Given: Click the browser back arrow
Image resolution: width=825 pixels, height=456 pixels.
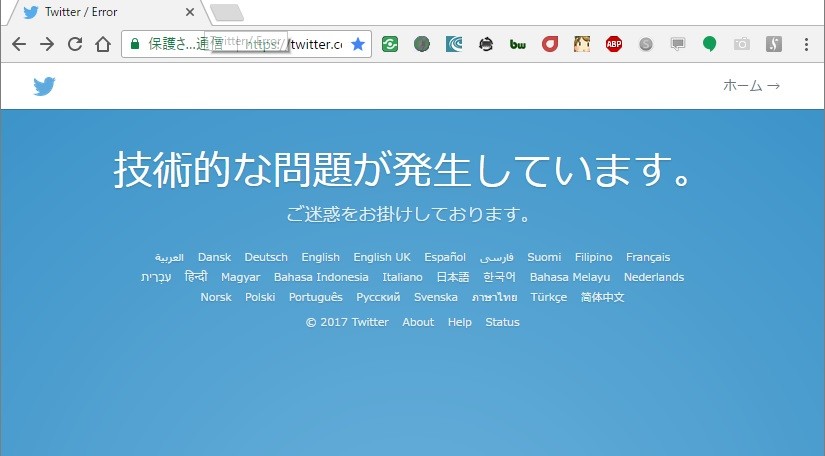Looking at the screenshot, I should pos(19,44).
